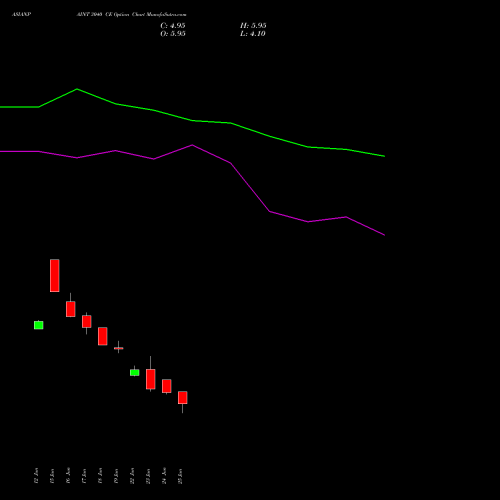Click the 12 date label on axis
The width and height of the screenshot is (500, 500).
pos(36,476)
